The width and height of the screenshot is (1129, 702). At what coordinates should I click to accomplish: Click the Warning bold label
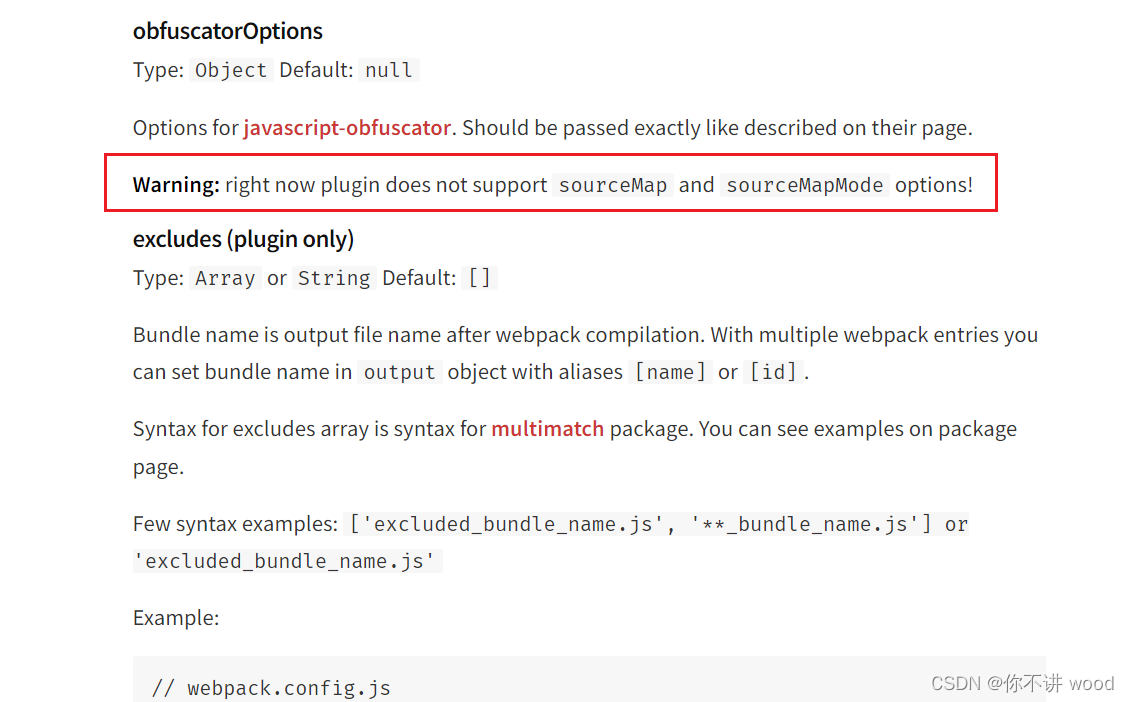click(x=176, y=185)
